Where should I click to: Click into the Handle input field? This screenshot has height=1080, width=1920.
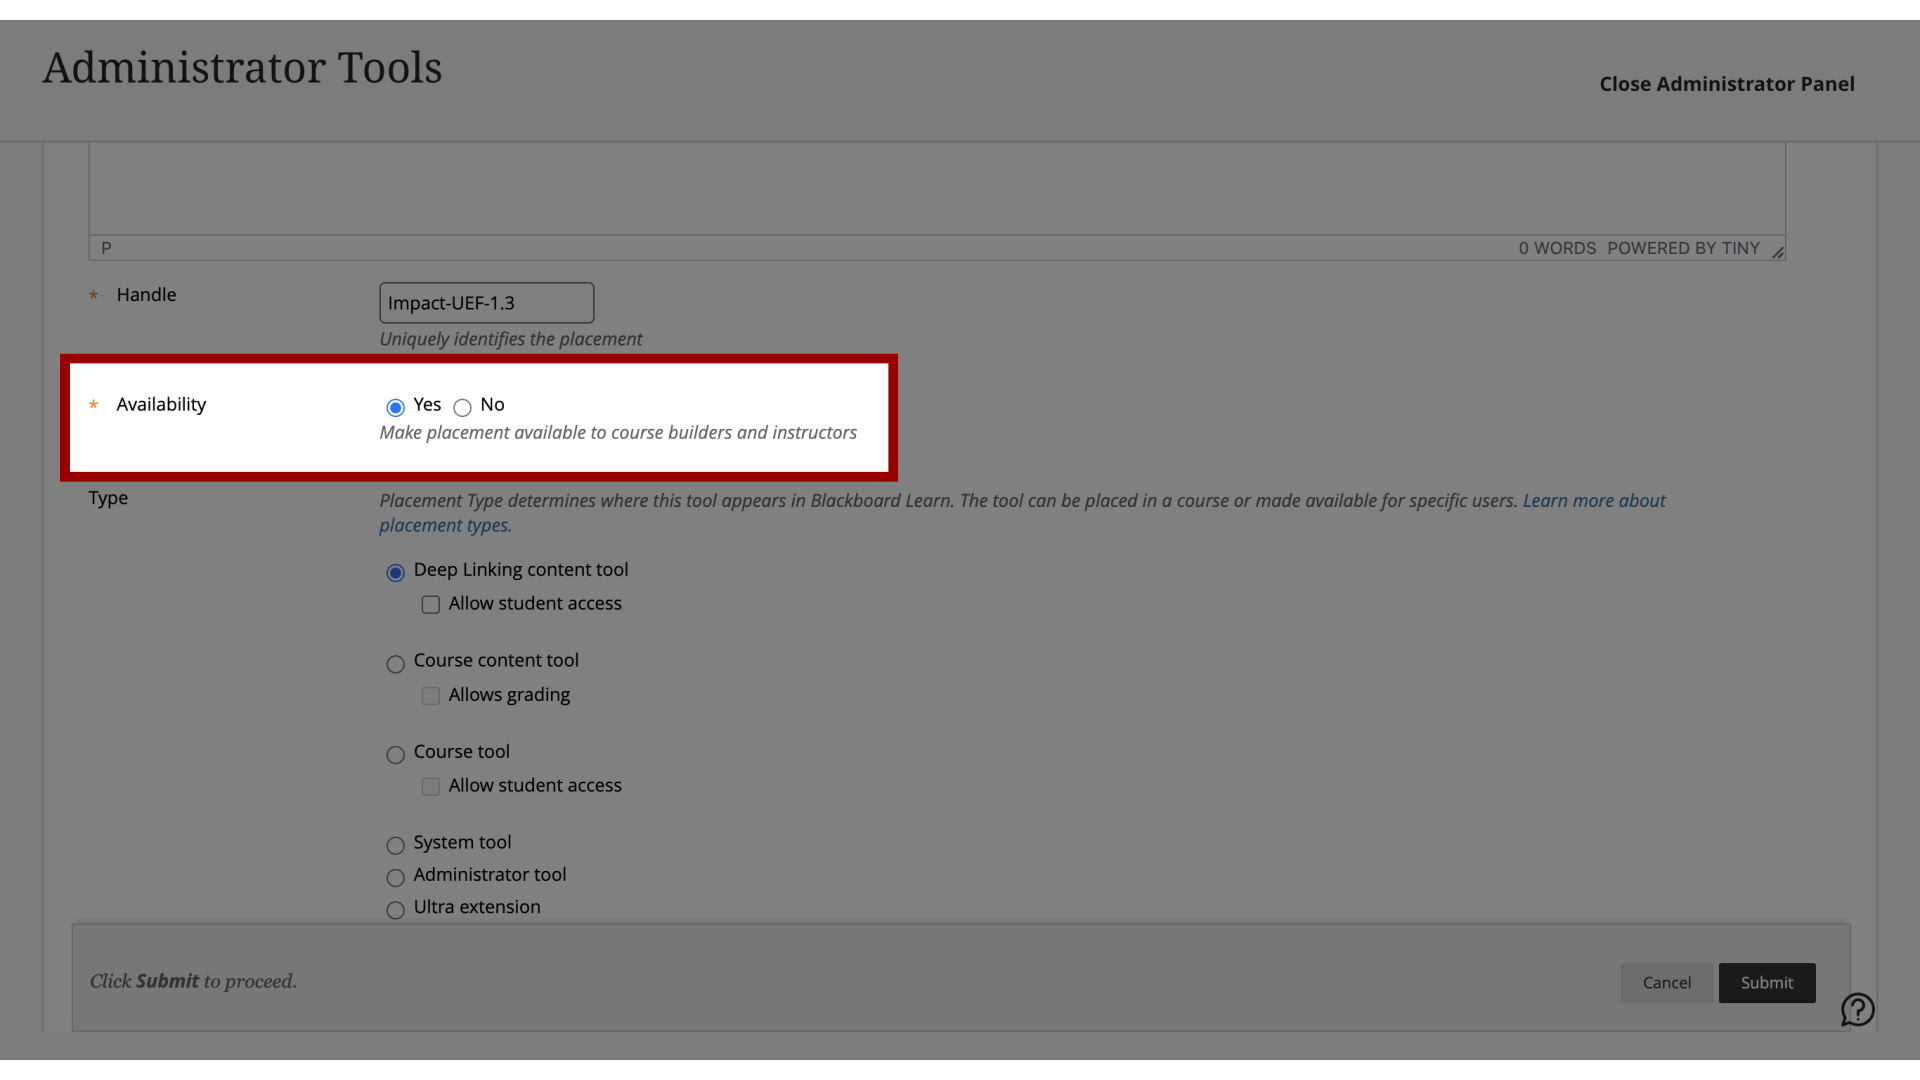tap(487, 303)
